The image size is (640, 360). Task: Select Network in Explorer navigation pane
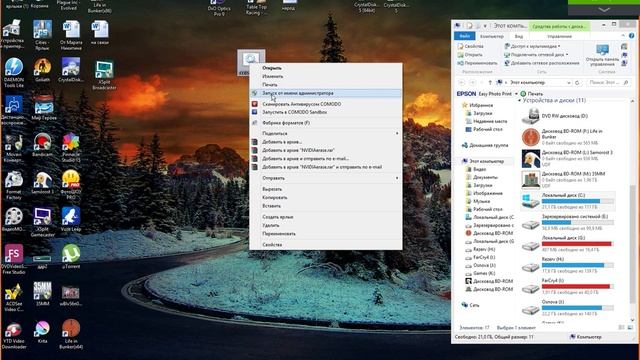point(470,305)
